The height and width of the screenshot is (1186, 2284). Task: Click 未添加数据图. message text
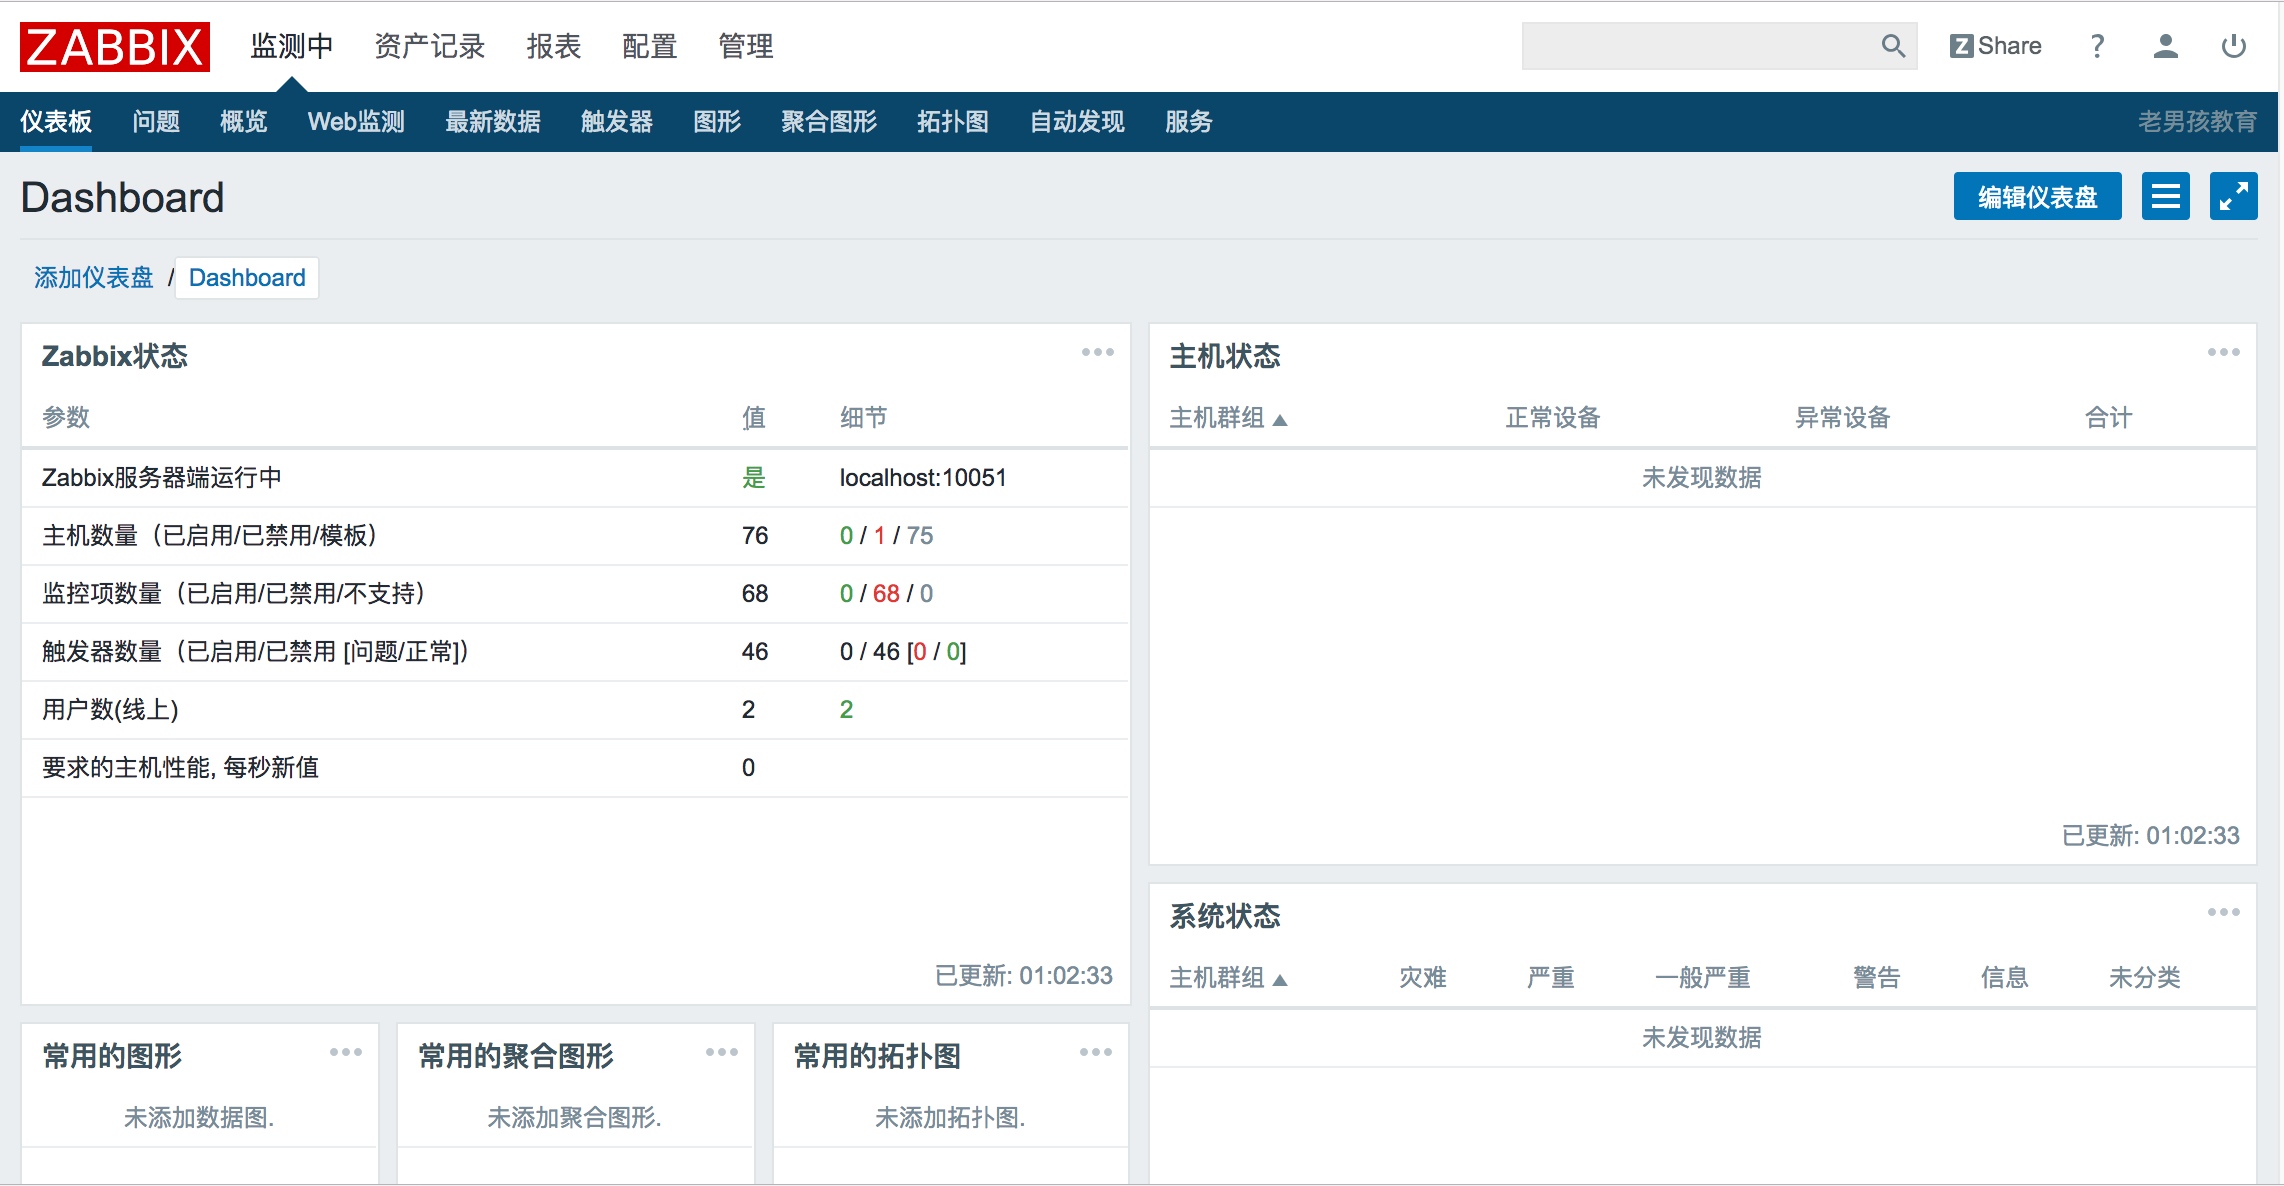click(x=199, y=1118)
